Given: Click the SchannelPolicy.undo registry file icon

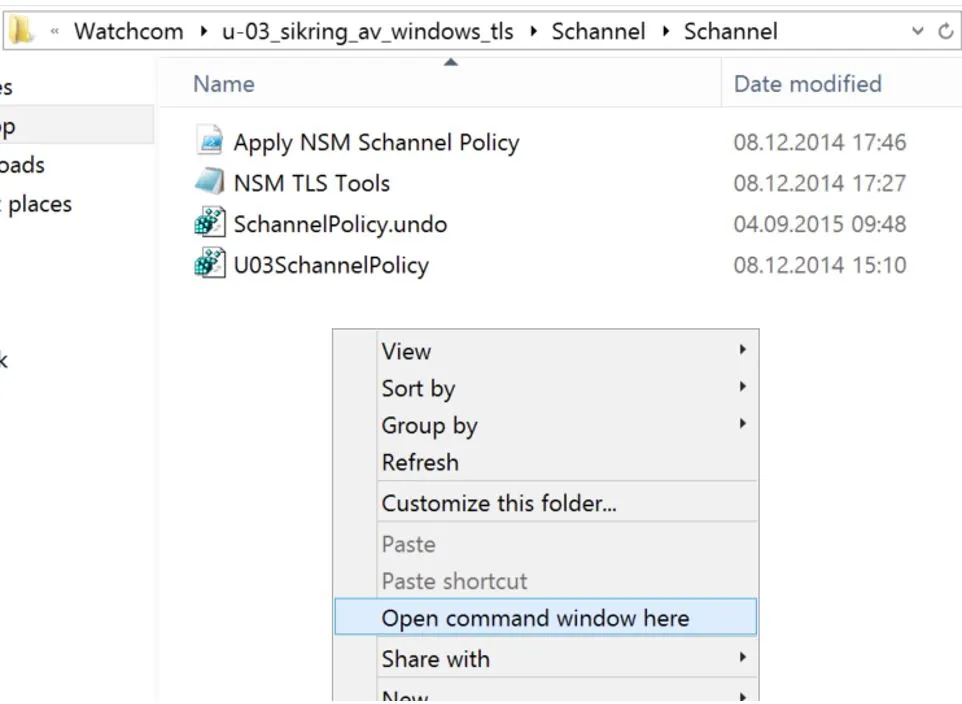Looking at the screenshot, I should [209, 224].
